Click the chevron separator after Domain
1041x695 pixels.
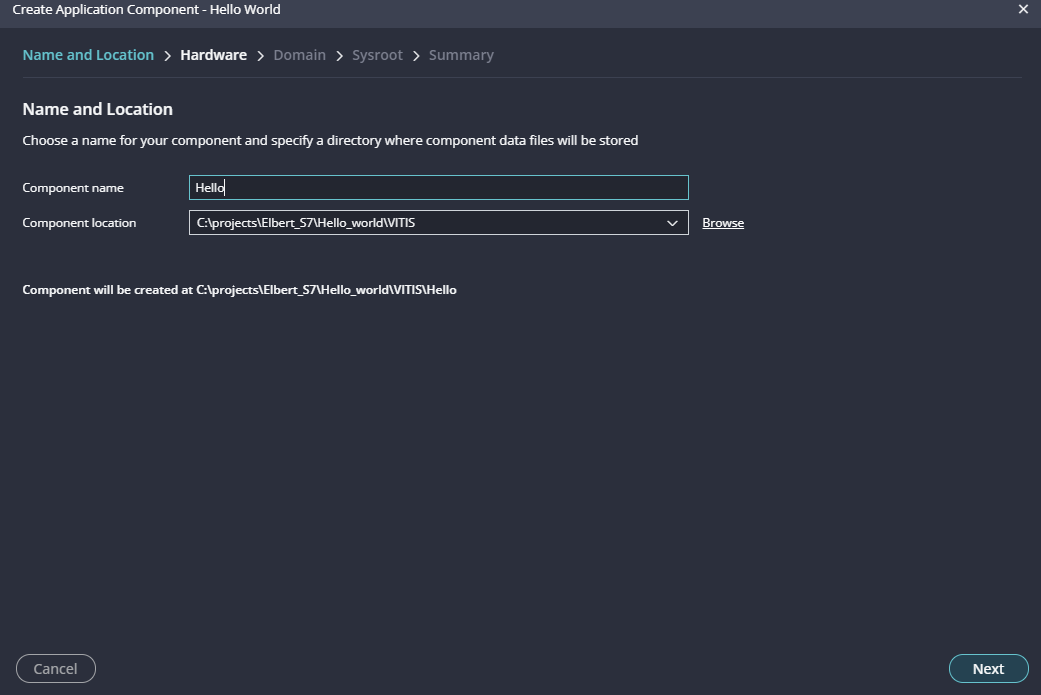(x=339, y=56)
